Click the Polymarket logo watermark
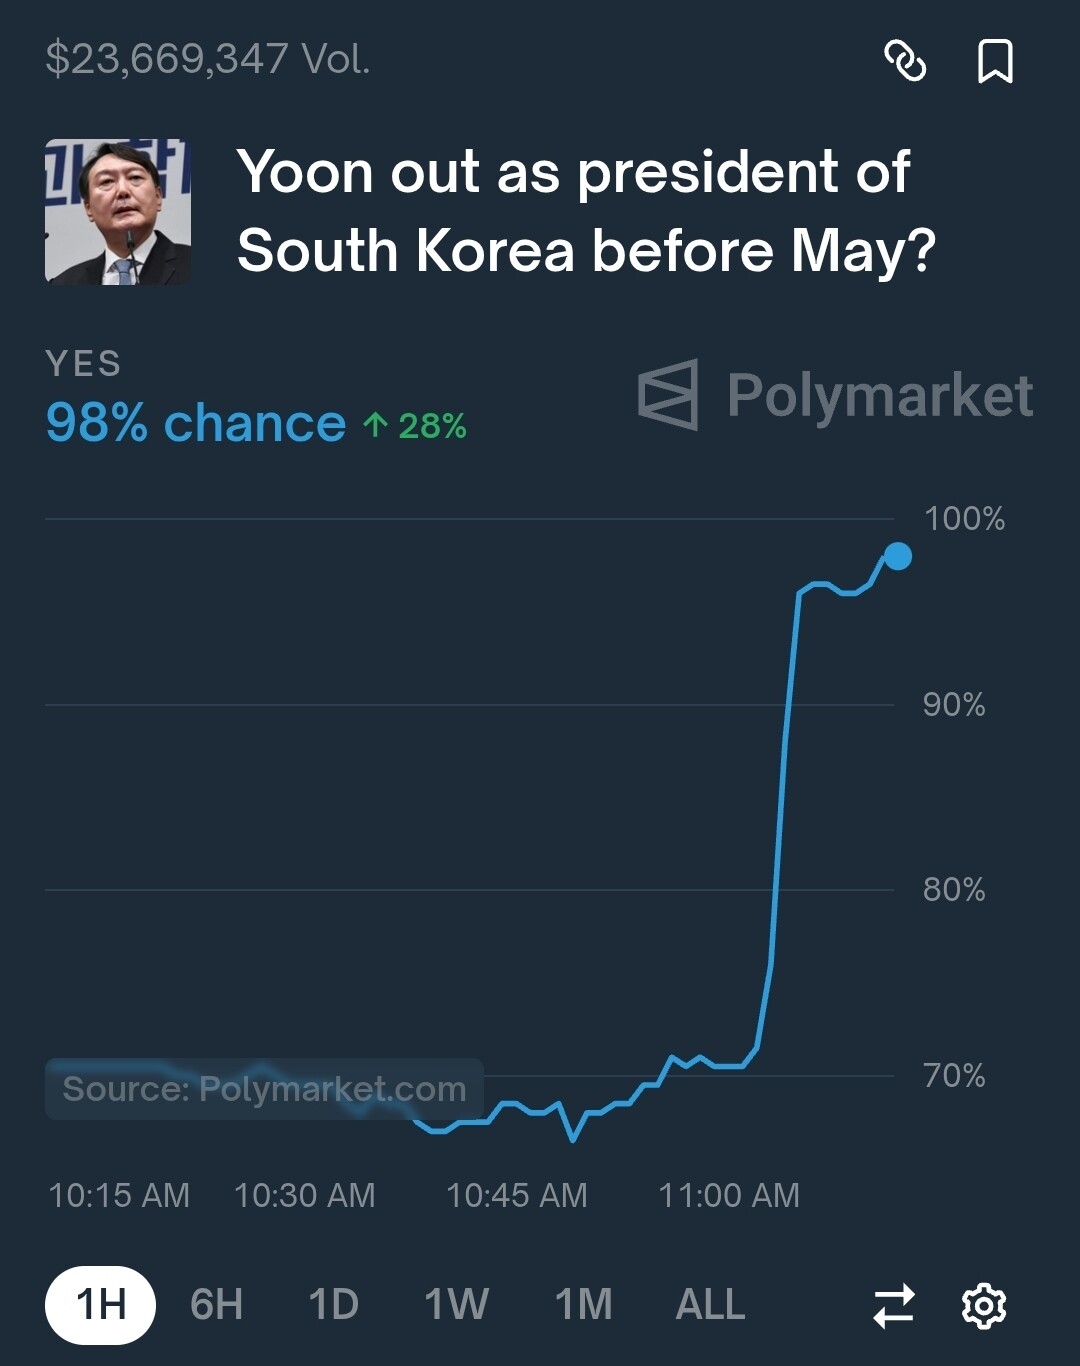Viewport: 1080px width, 1366px height. coord(835,395)
